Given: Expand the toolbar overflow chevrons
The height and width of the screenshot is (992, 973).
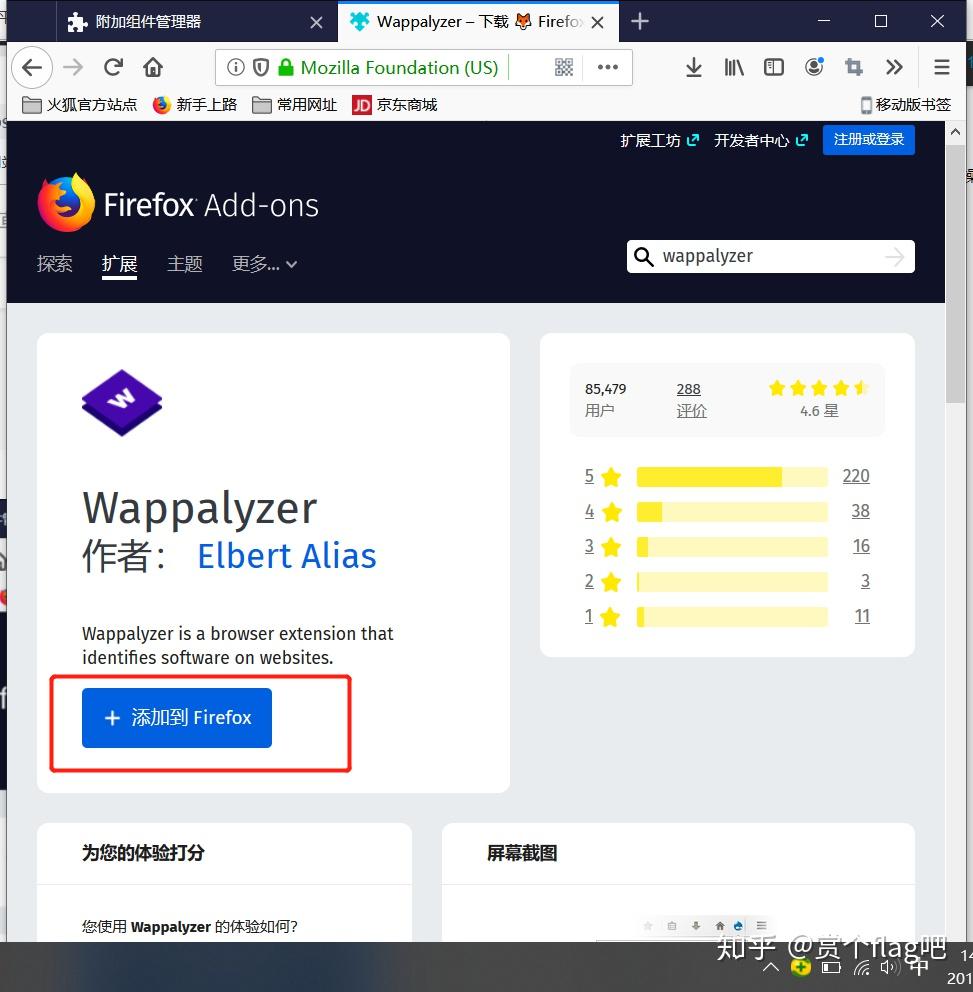Looking at the screenshot, I should (894, 67).
